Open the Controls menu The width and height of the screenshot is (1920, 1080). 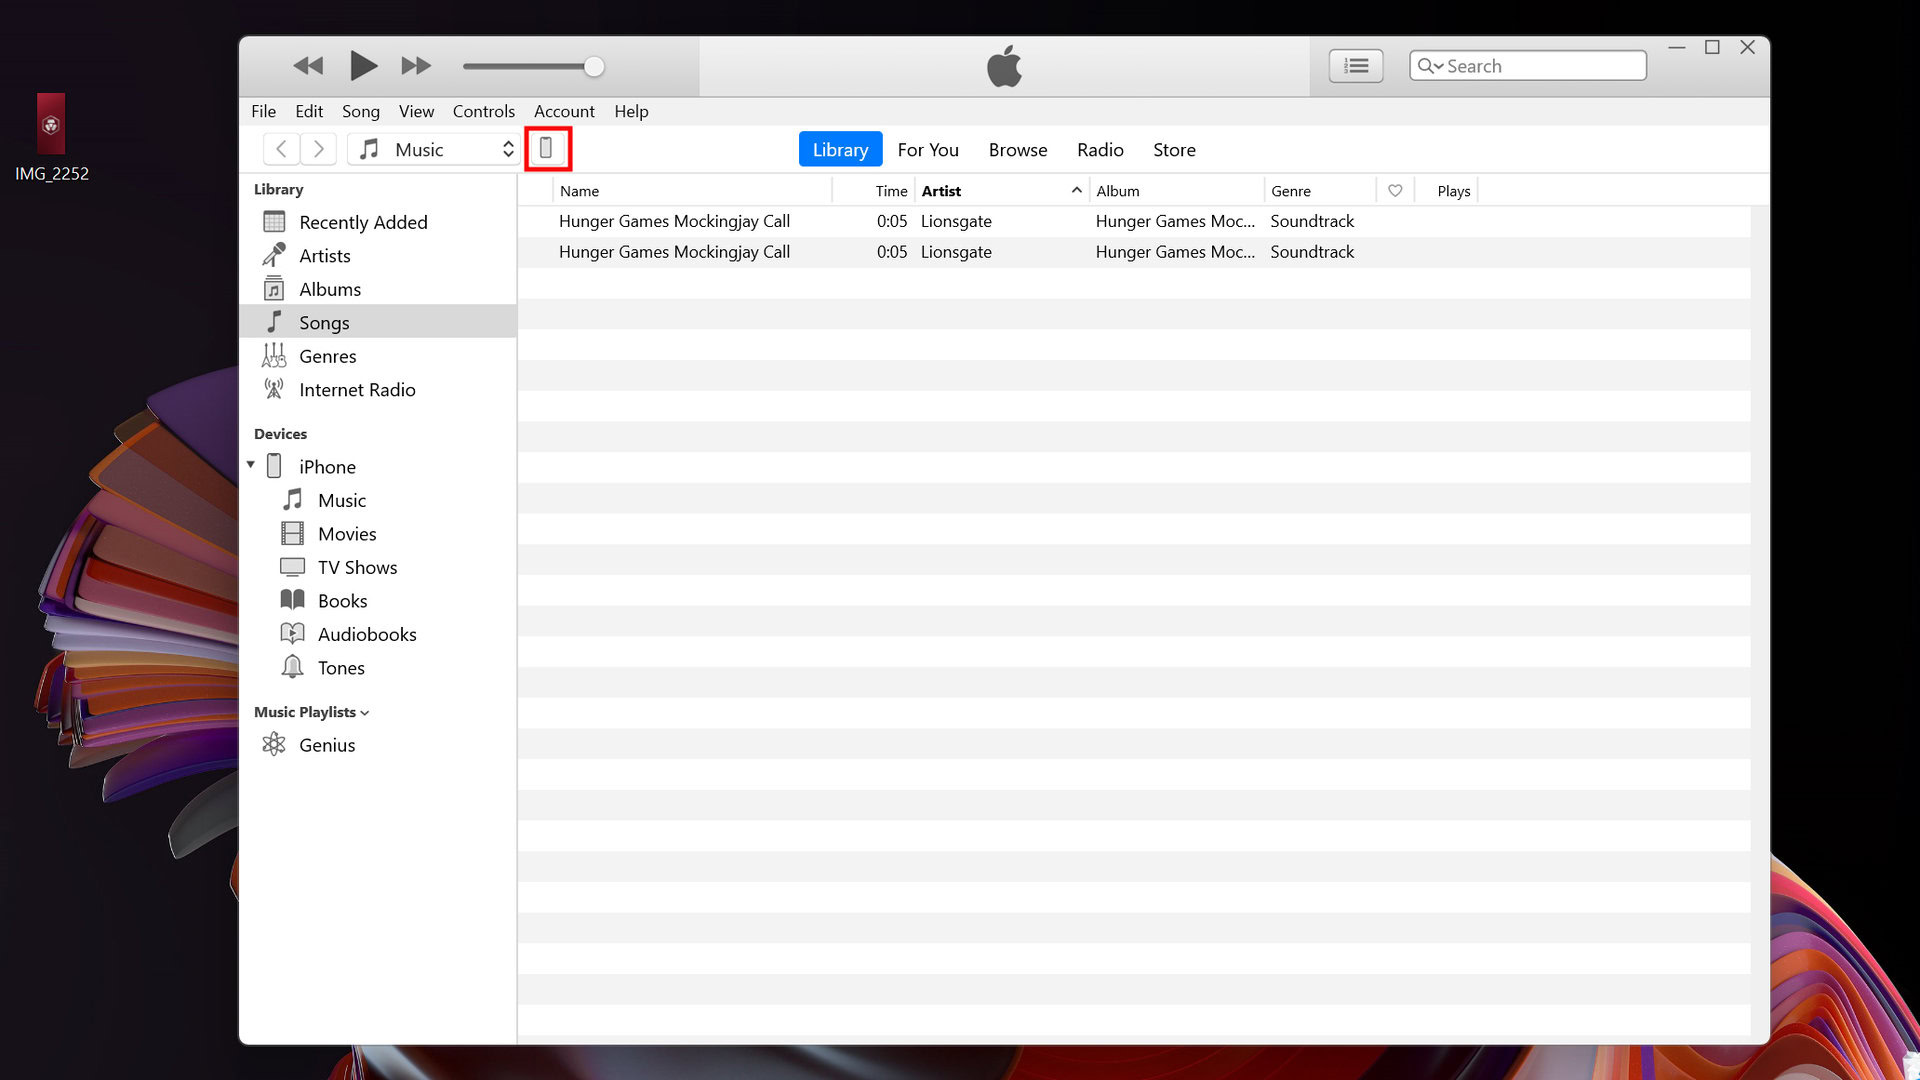(483, 111)
